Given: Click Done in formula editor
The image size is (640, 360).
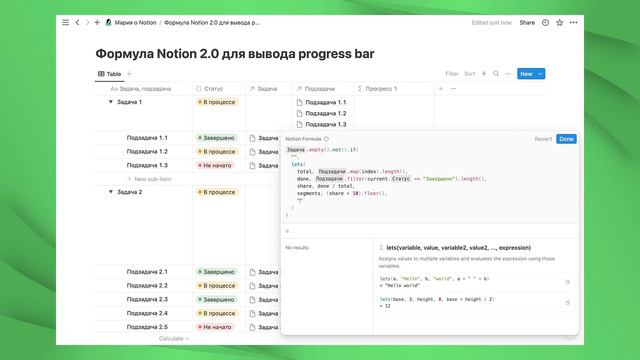Looking at the screenshot, I should [x=566, y=139].
